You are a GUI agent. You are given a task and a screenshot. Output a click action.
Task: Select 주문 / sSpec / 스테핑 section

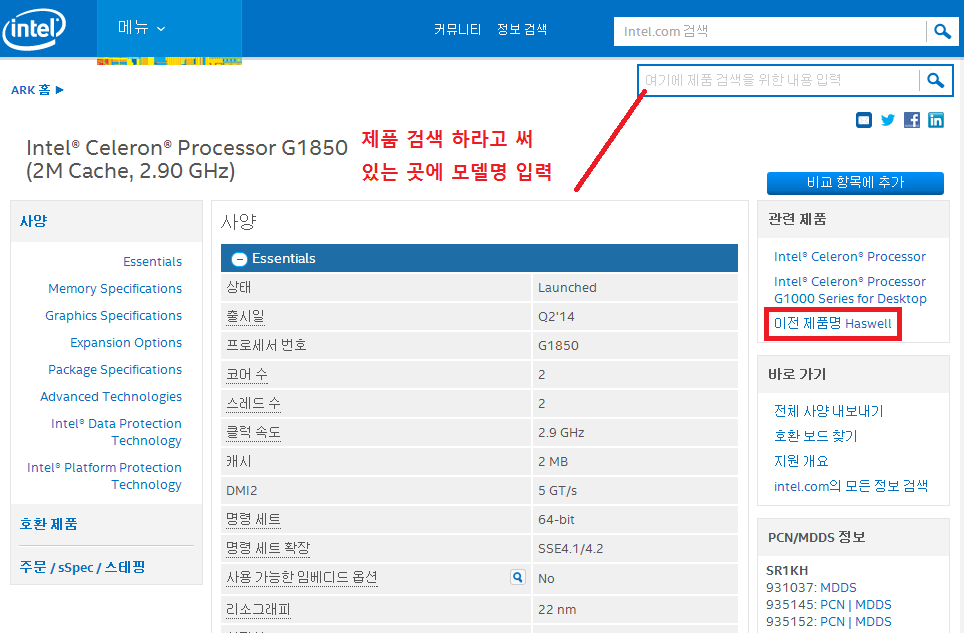pos(82,567)
